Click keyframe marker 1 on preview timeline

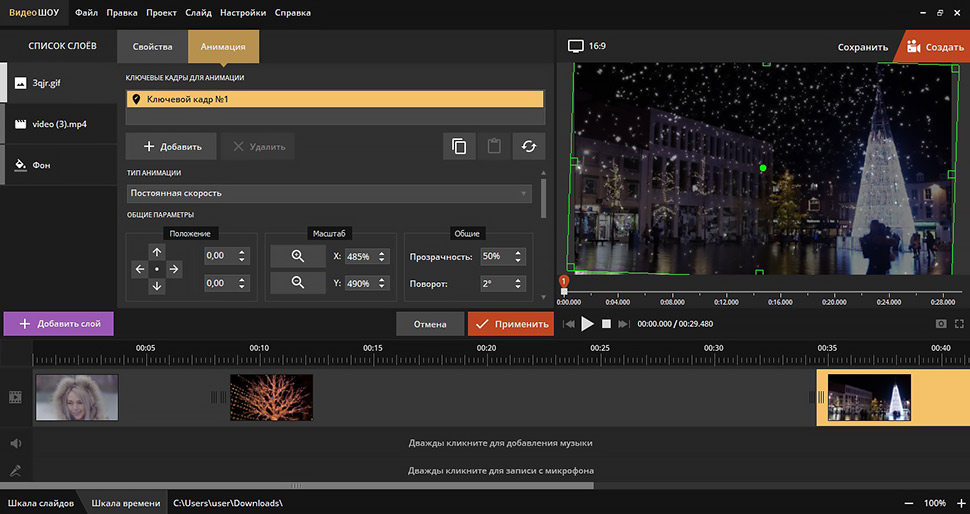click(x=564, y=281)
